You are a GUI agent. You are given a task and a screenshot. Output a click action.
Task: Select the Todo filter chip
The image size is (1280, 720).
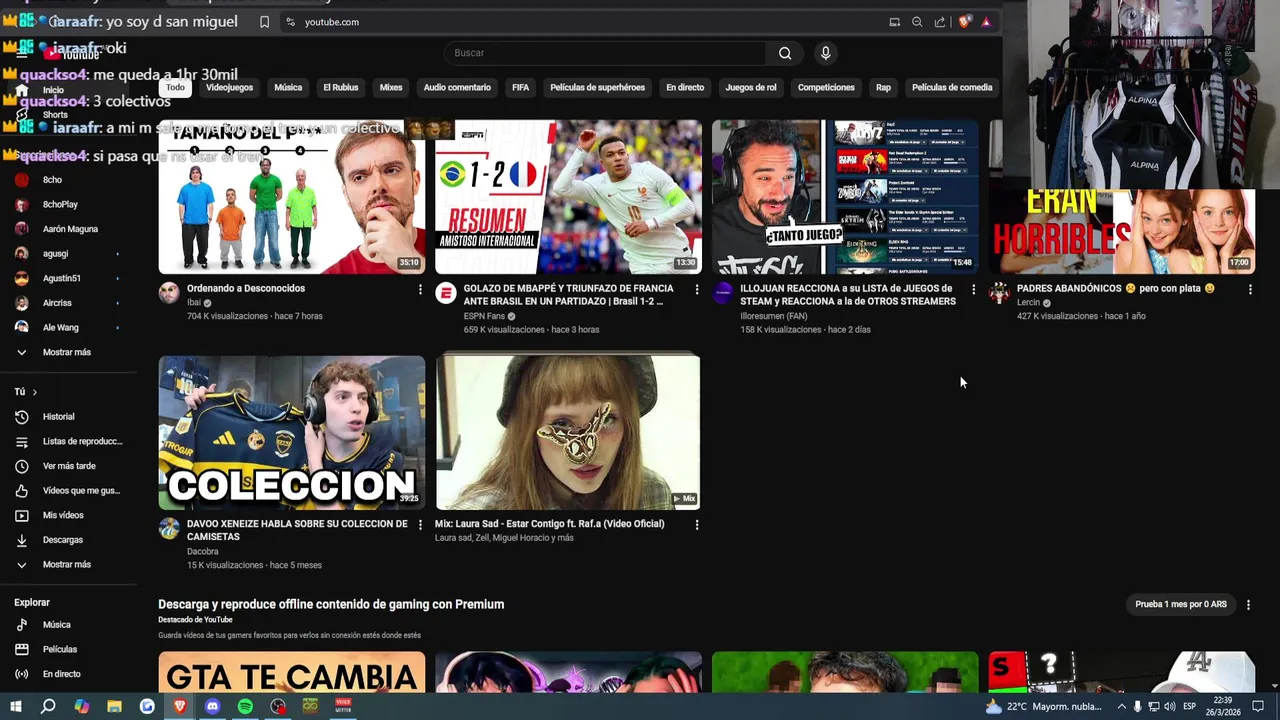[x=176, y=87]
